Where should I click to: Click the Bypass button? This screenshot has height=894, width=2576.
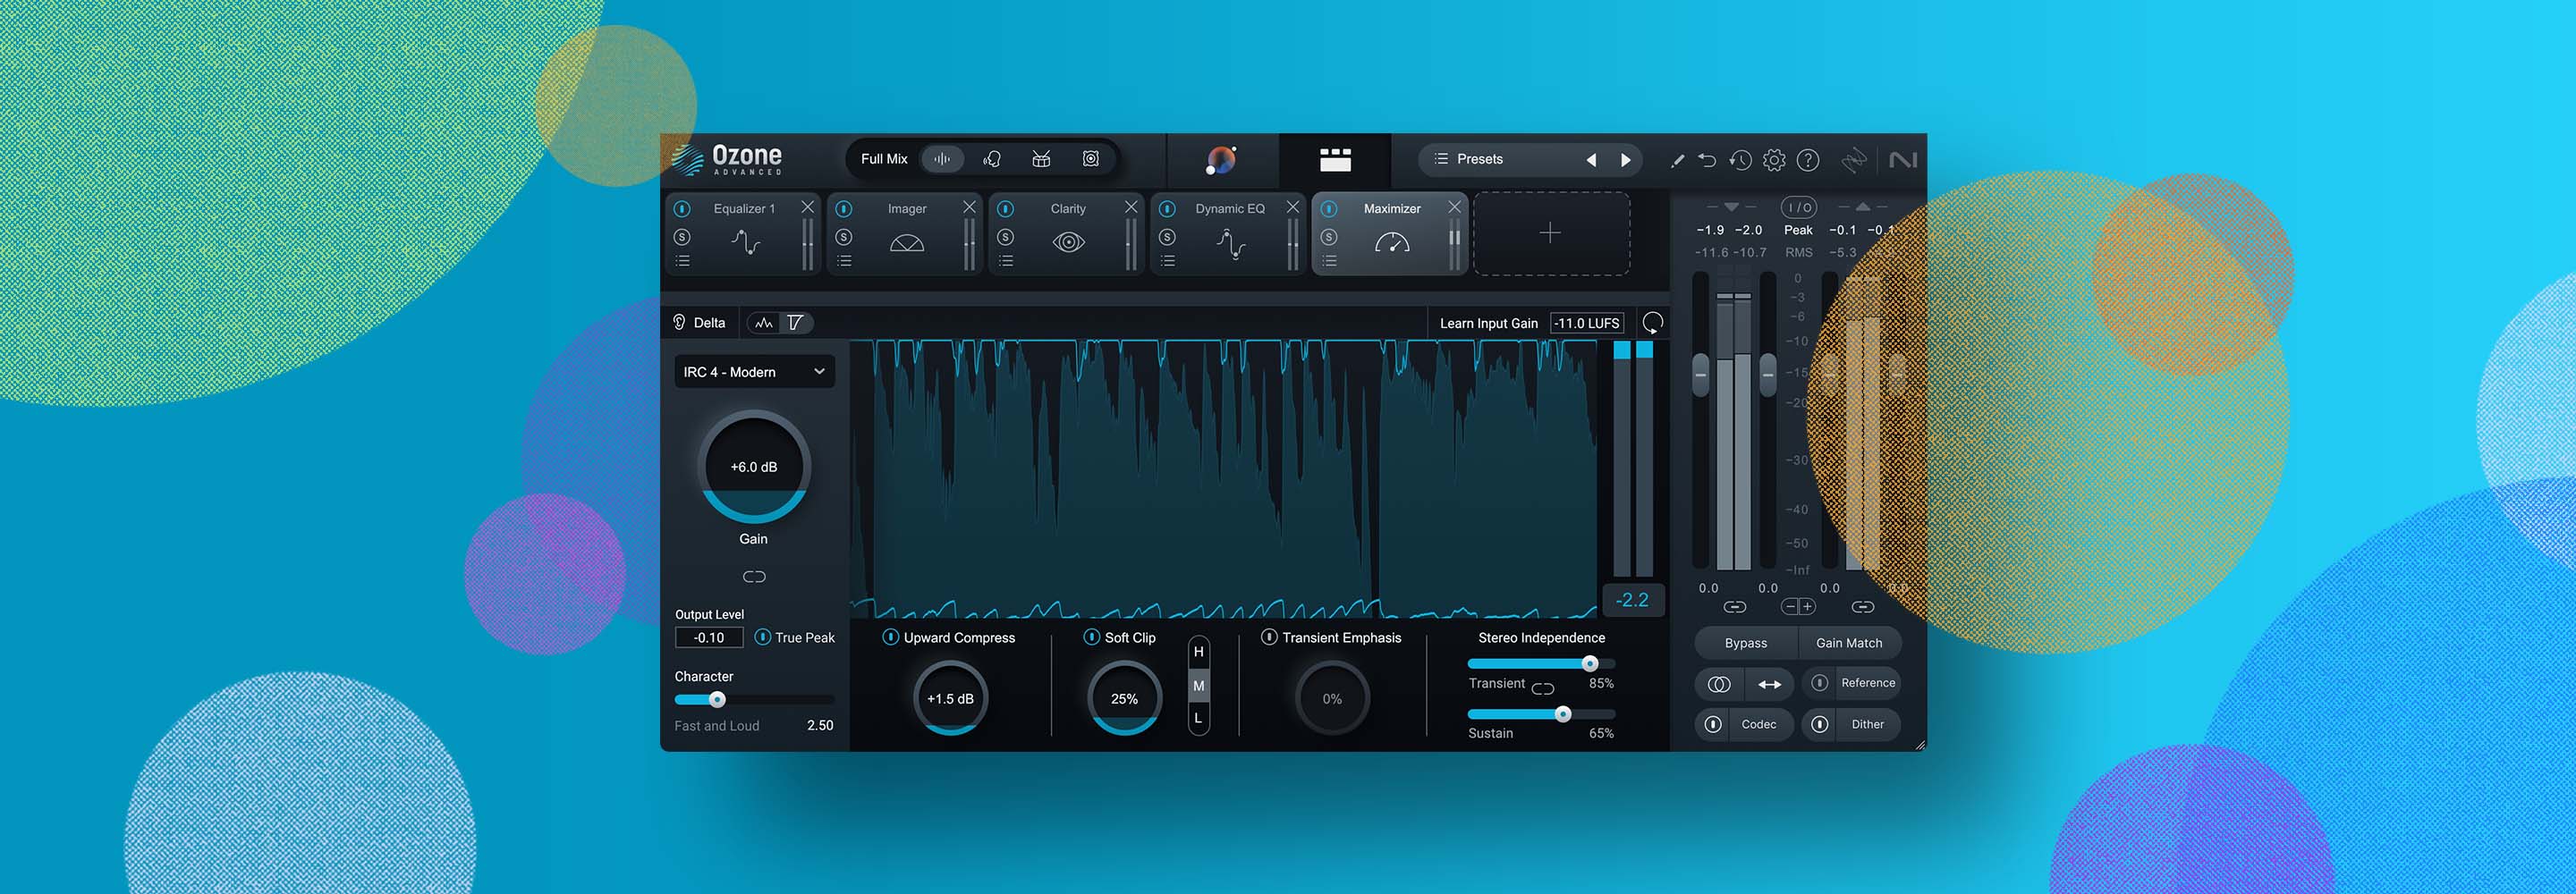(1746, 643)
